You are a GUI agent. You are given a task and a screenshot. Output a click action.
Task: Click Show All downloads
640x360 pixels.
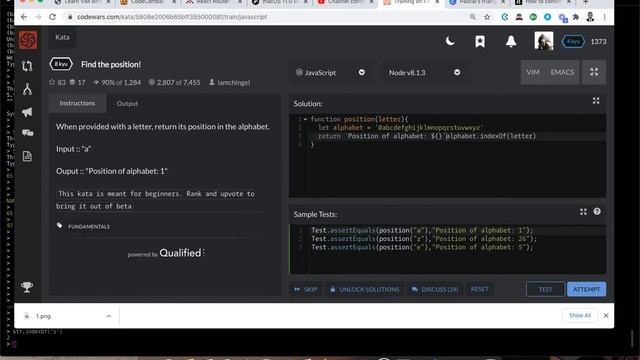pos(580,316)
